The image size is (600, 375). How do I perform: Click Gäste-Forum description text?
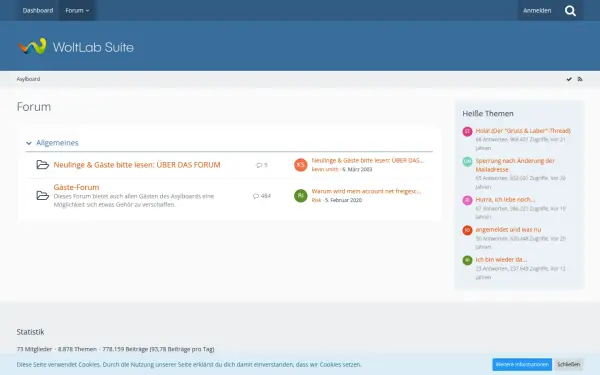(134, 200)
